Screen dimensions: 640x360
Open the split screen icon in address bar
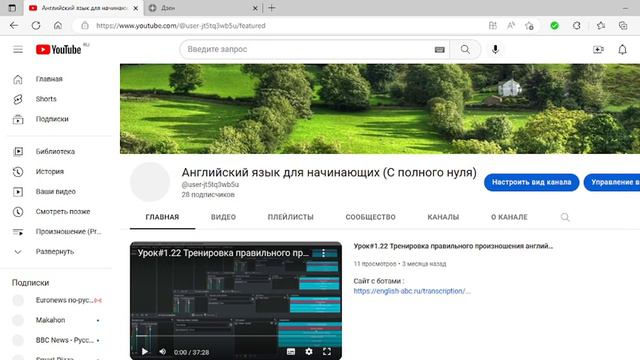pyautogui.click(x=493, y=26)
